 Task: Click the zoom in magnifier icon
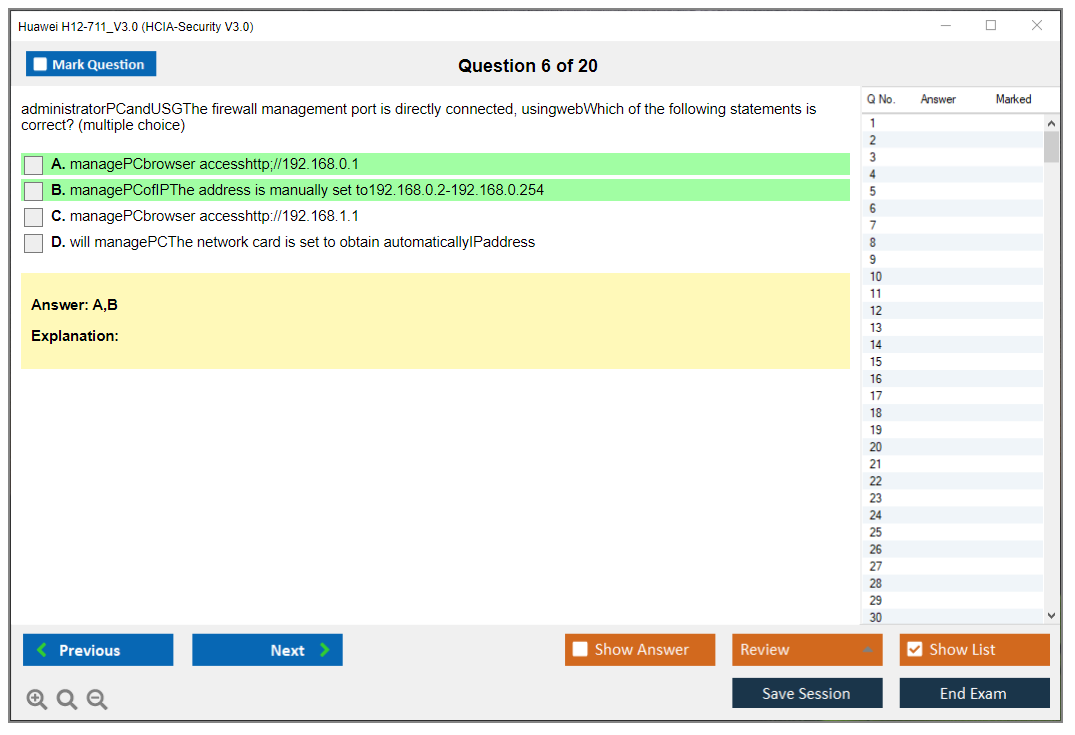(37, 700)
